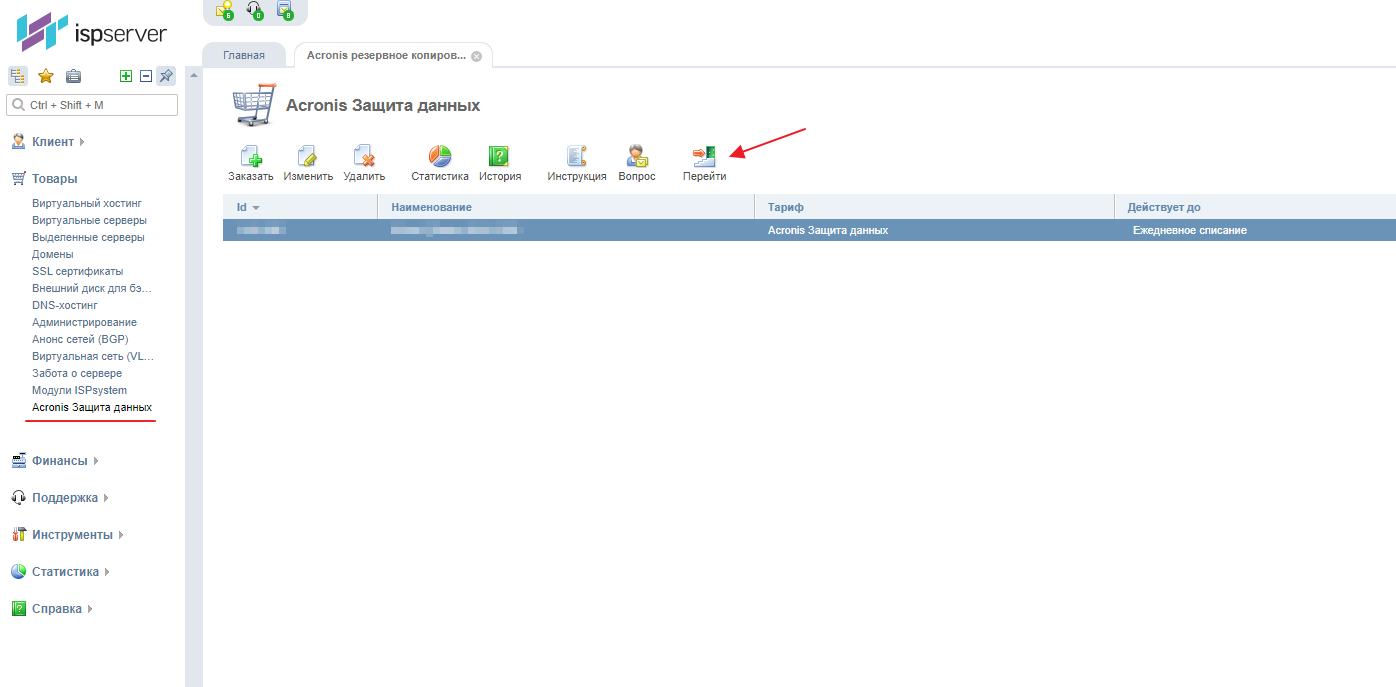This screenshot has height=687, width=1396.
Task: Toggle the sidebar pin icon
Action: click(166, 75)
